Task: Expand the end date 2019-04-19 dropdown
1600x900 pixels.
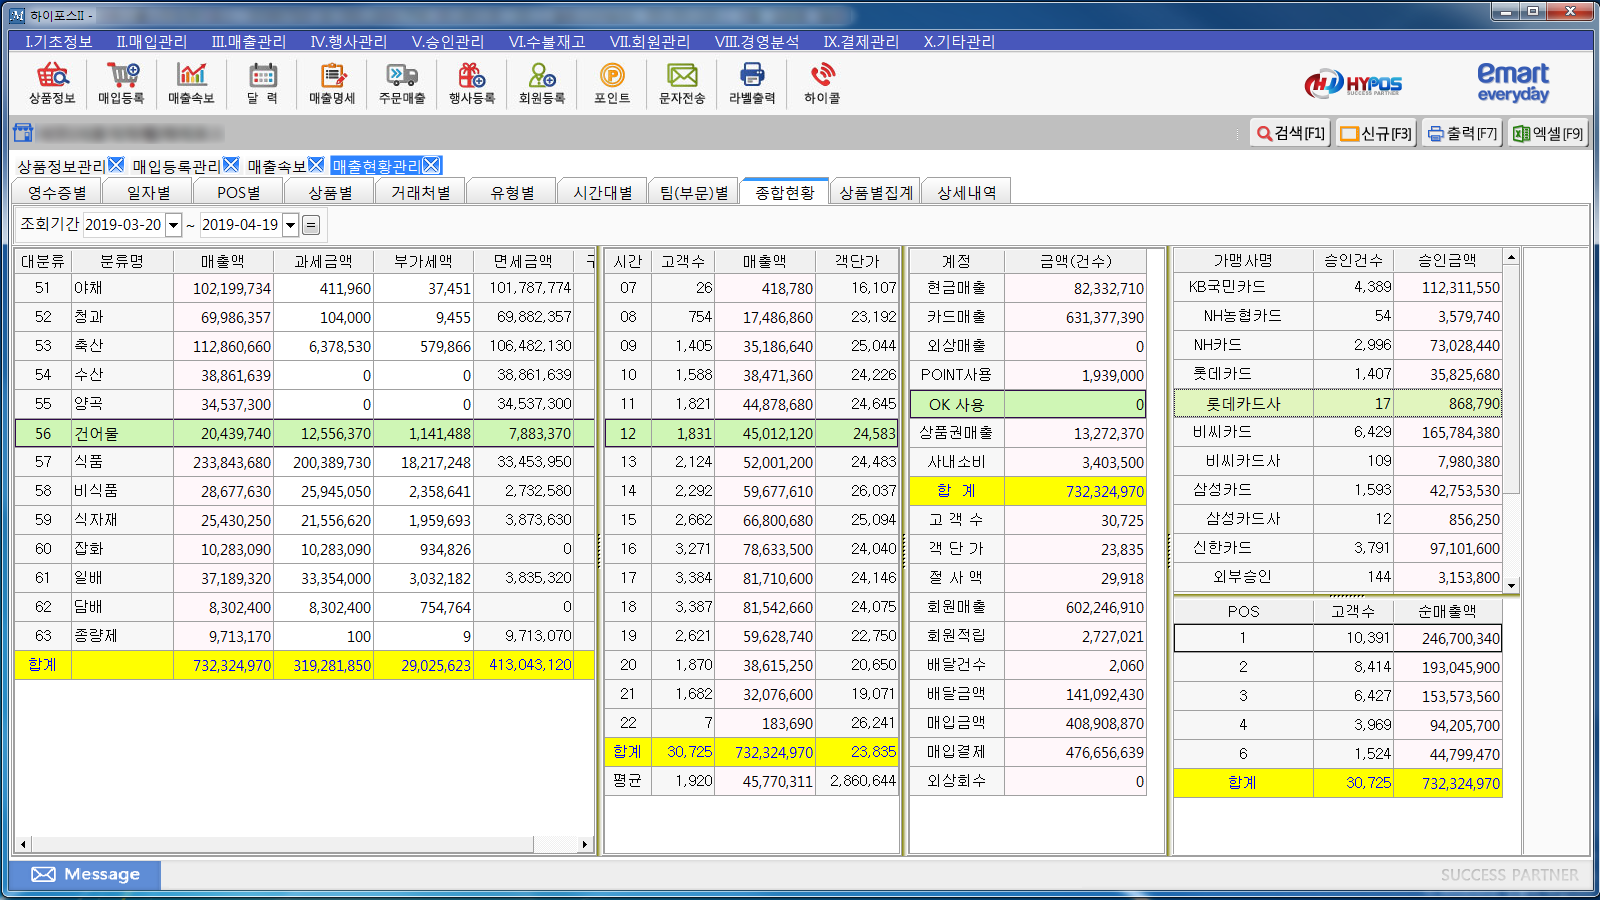Action: (290, 225)
